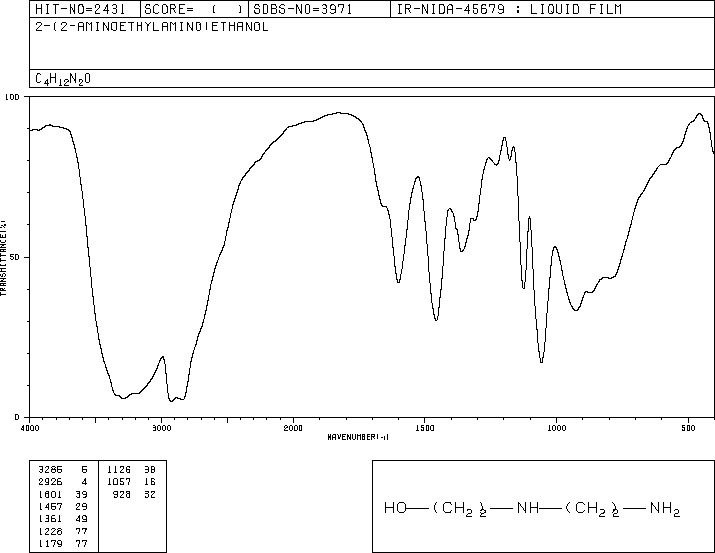Click the 50 transmittance axis label

(16, 257)
